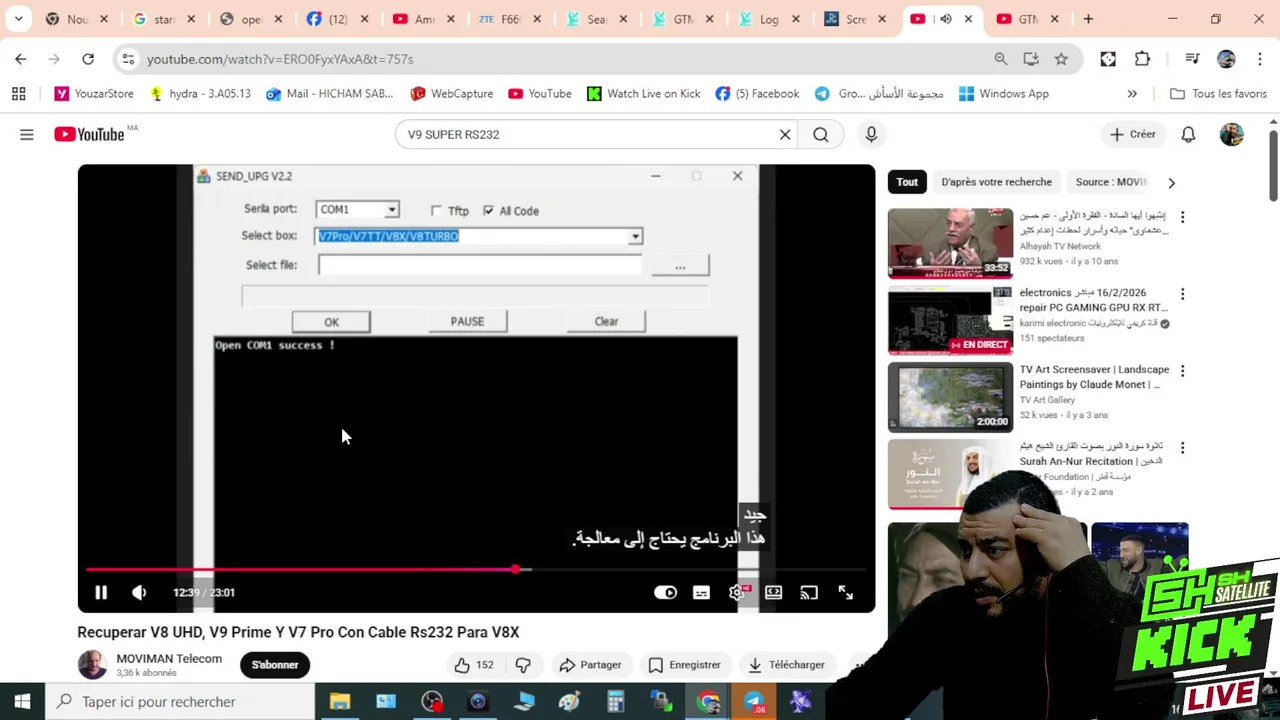The image size is (1280, 720).
Task: Open YouzarStore bookmark
Action: click(94, 94)
